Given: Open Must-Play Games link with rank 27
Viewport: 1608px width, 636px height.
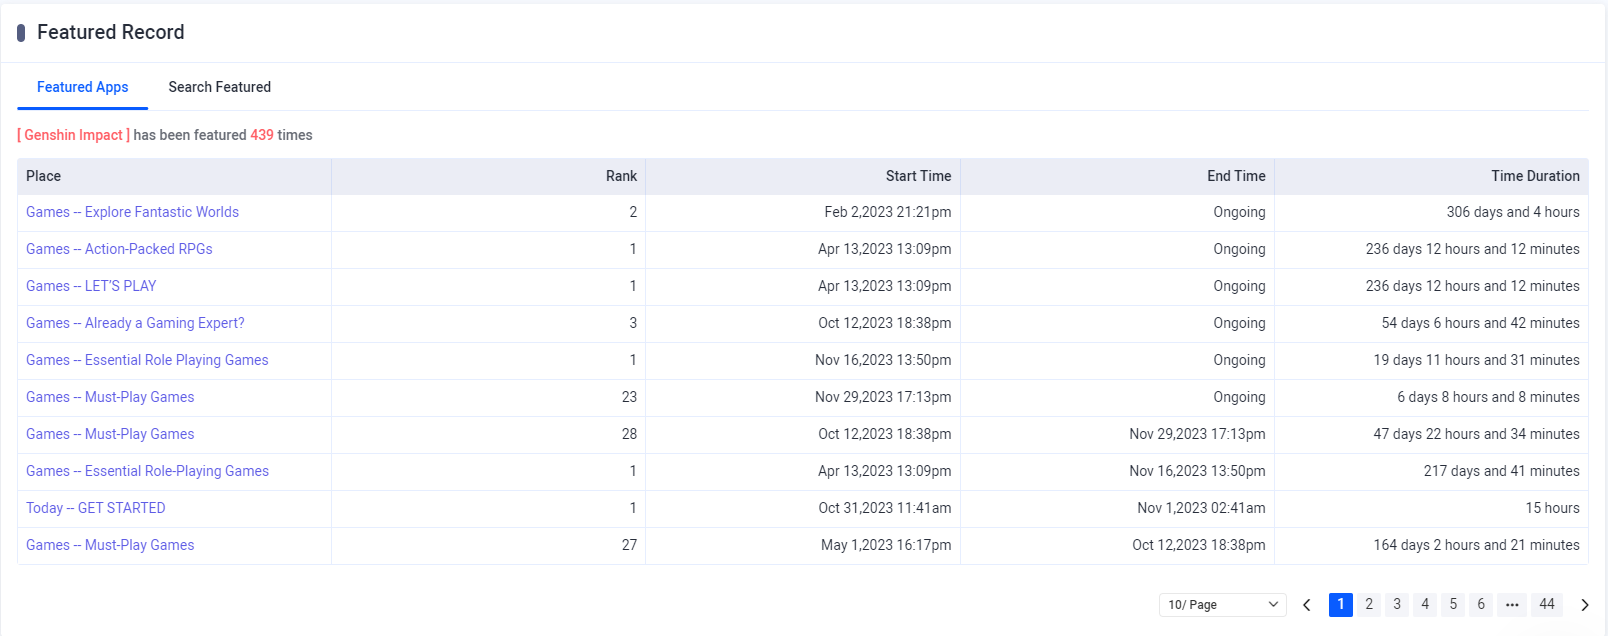Looking at the screenshot, I should click(x=110, y=545).
